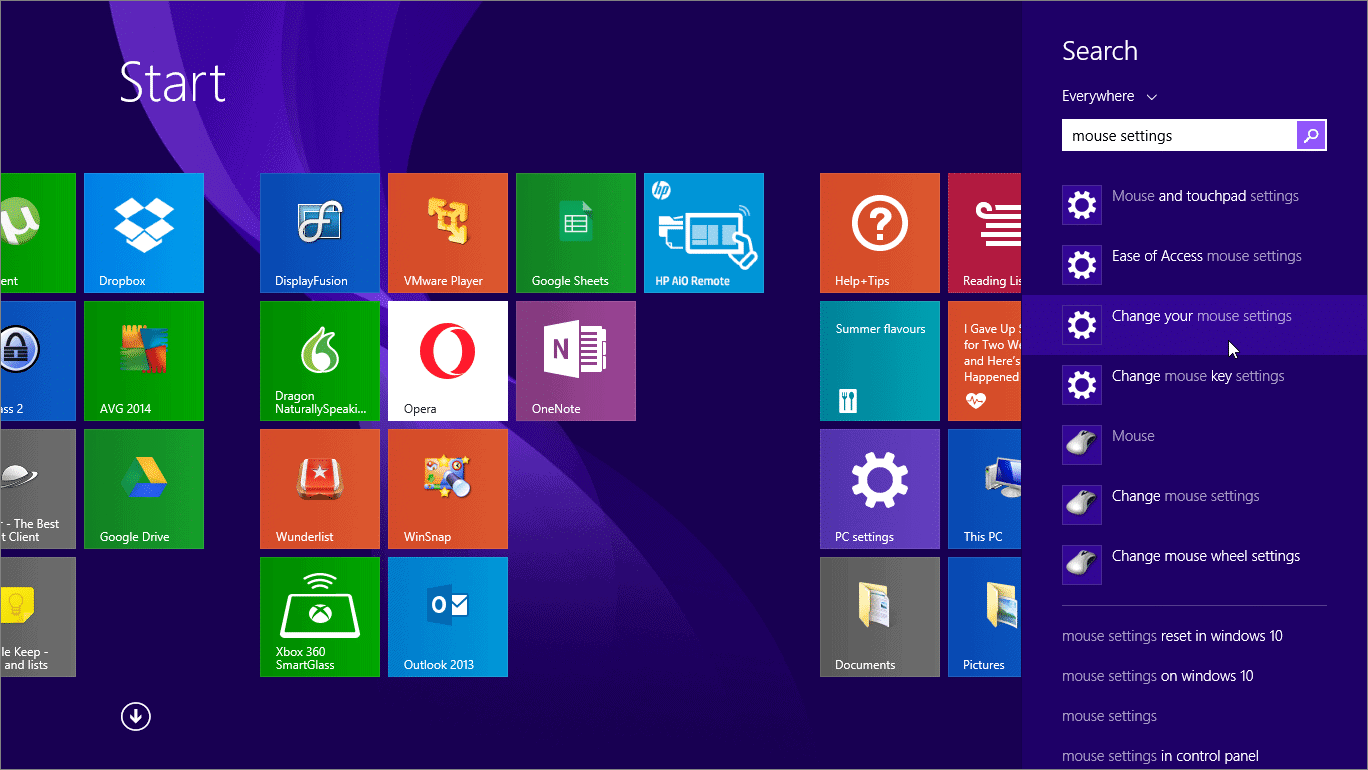Click the search magnifier button
Image resolution: width=1368 pixels, height=770 pixels.
tap(1311, 136)
